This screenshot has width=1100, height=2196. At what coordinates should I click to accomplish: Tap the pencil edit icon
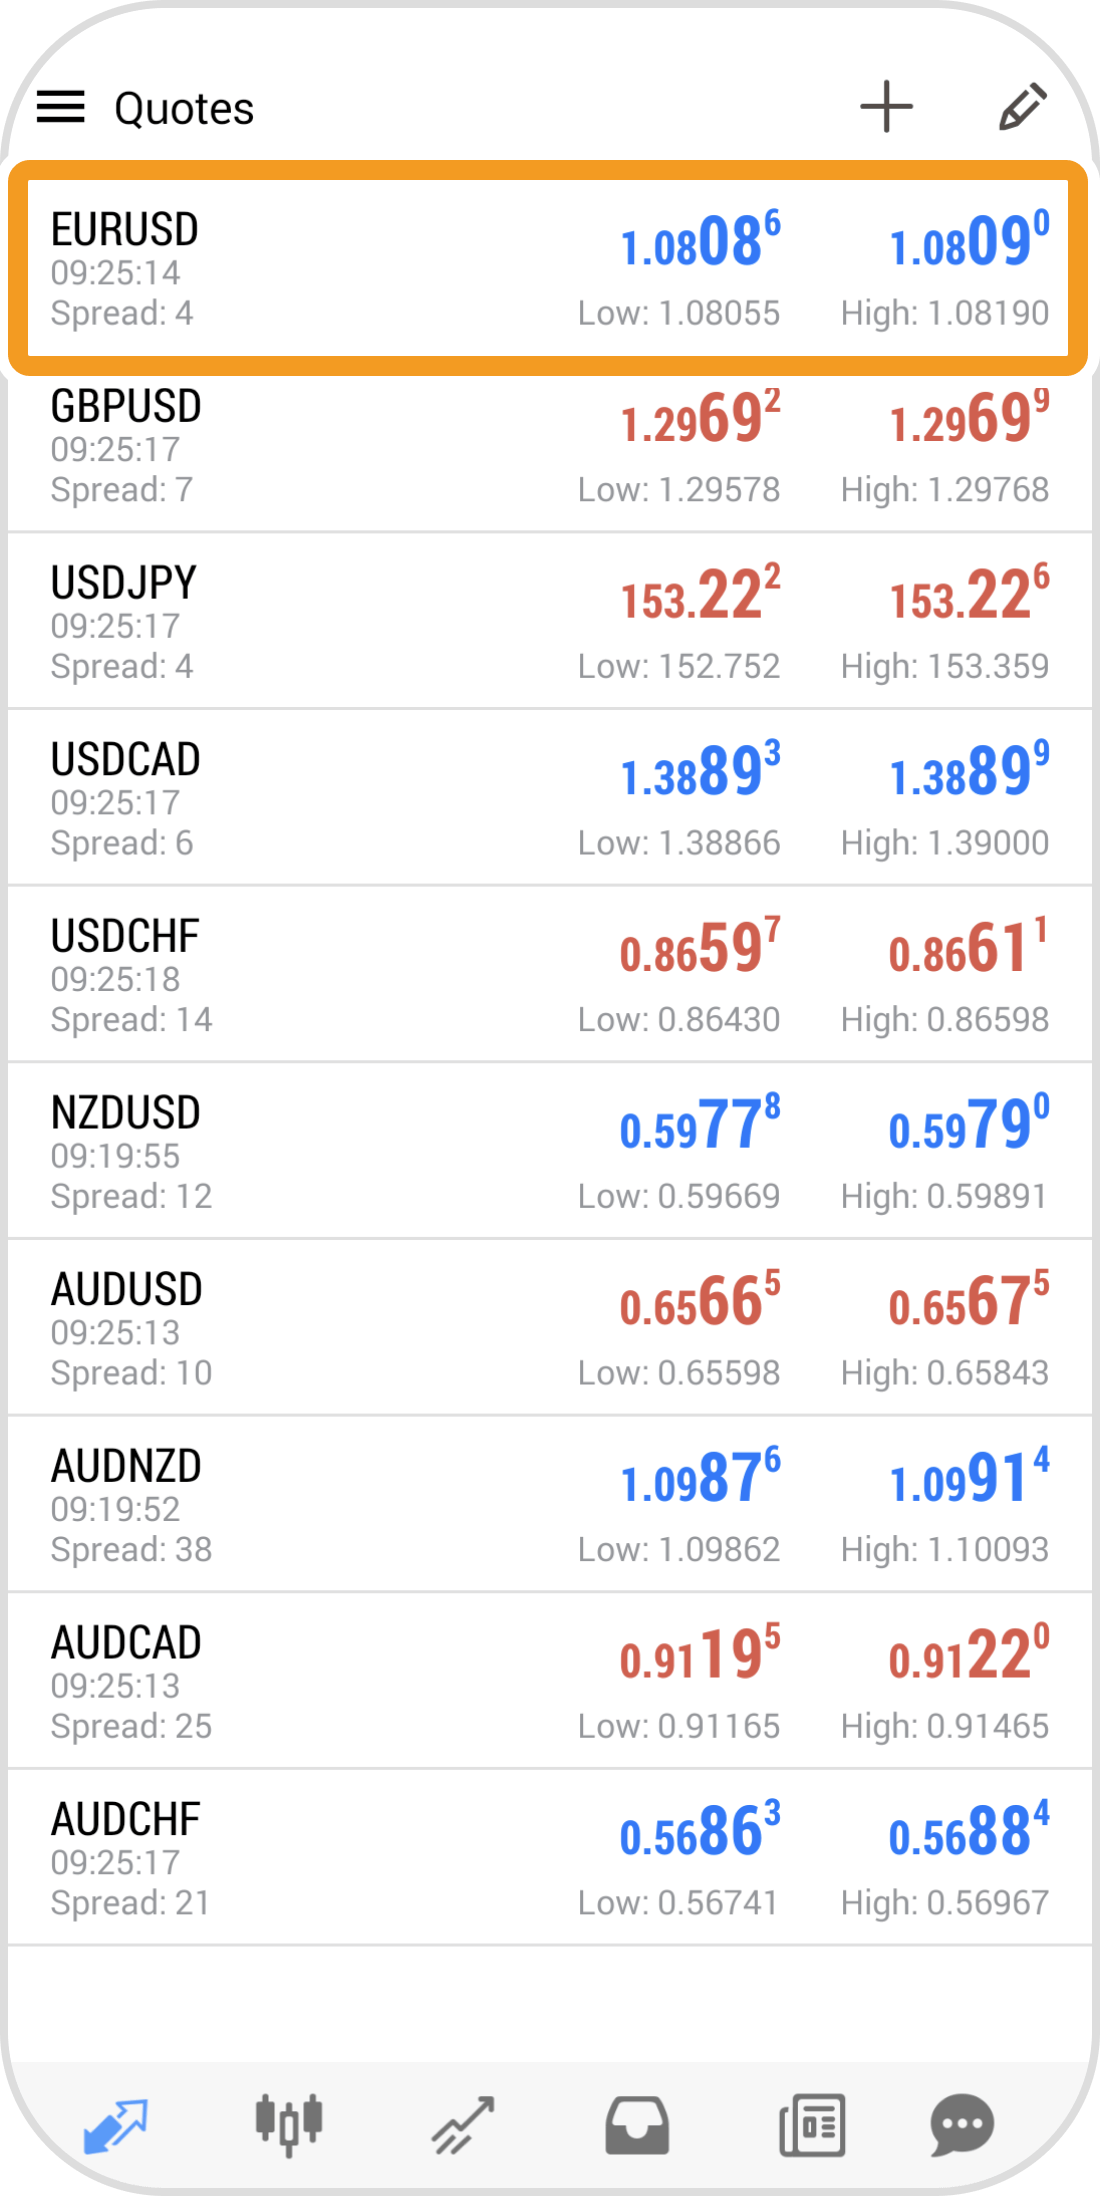[1022, 107]
